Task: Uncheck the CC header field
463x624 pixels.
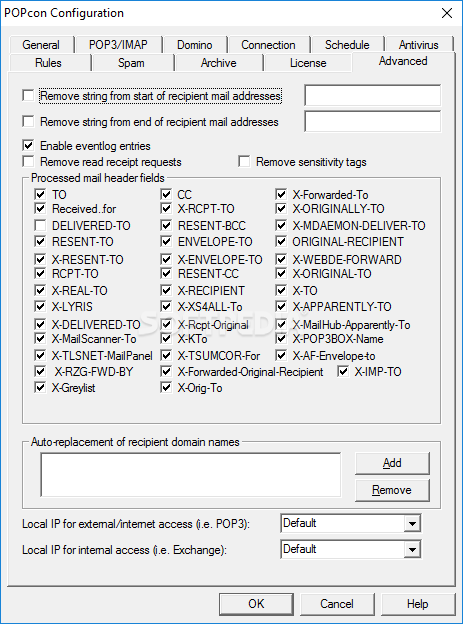Action: (166, 195)
